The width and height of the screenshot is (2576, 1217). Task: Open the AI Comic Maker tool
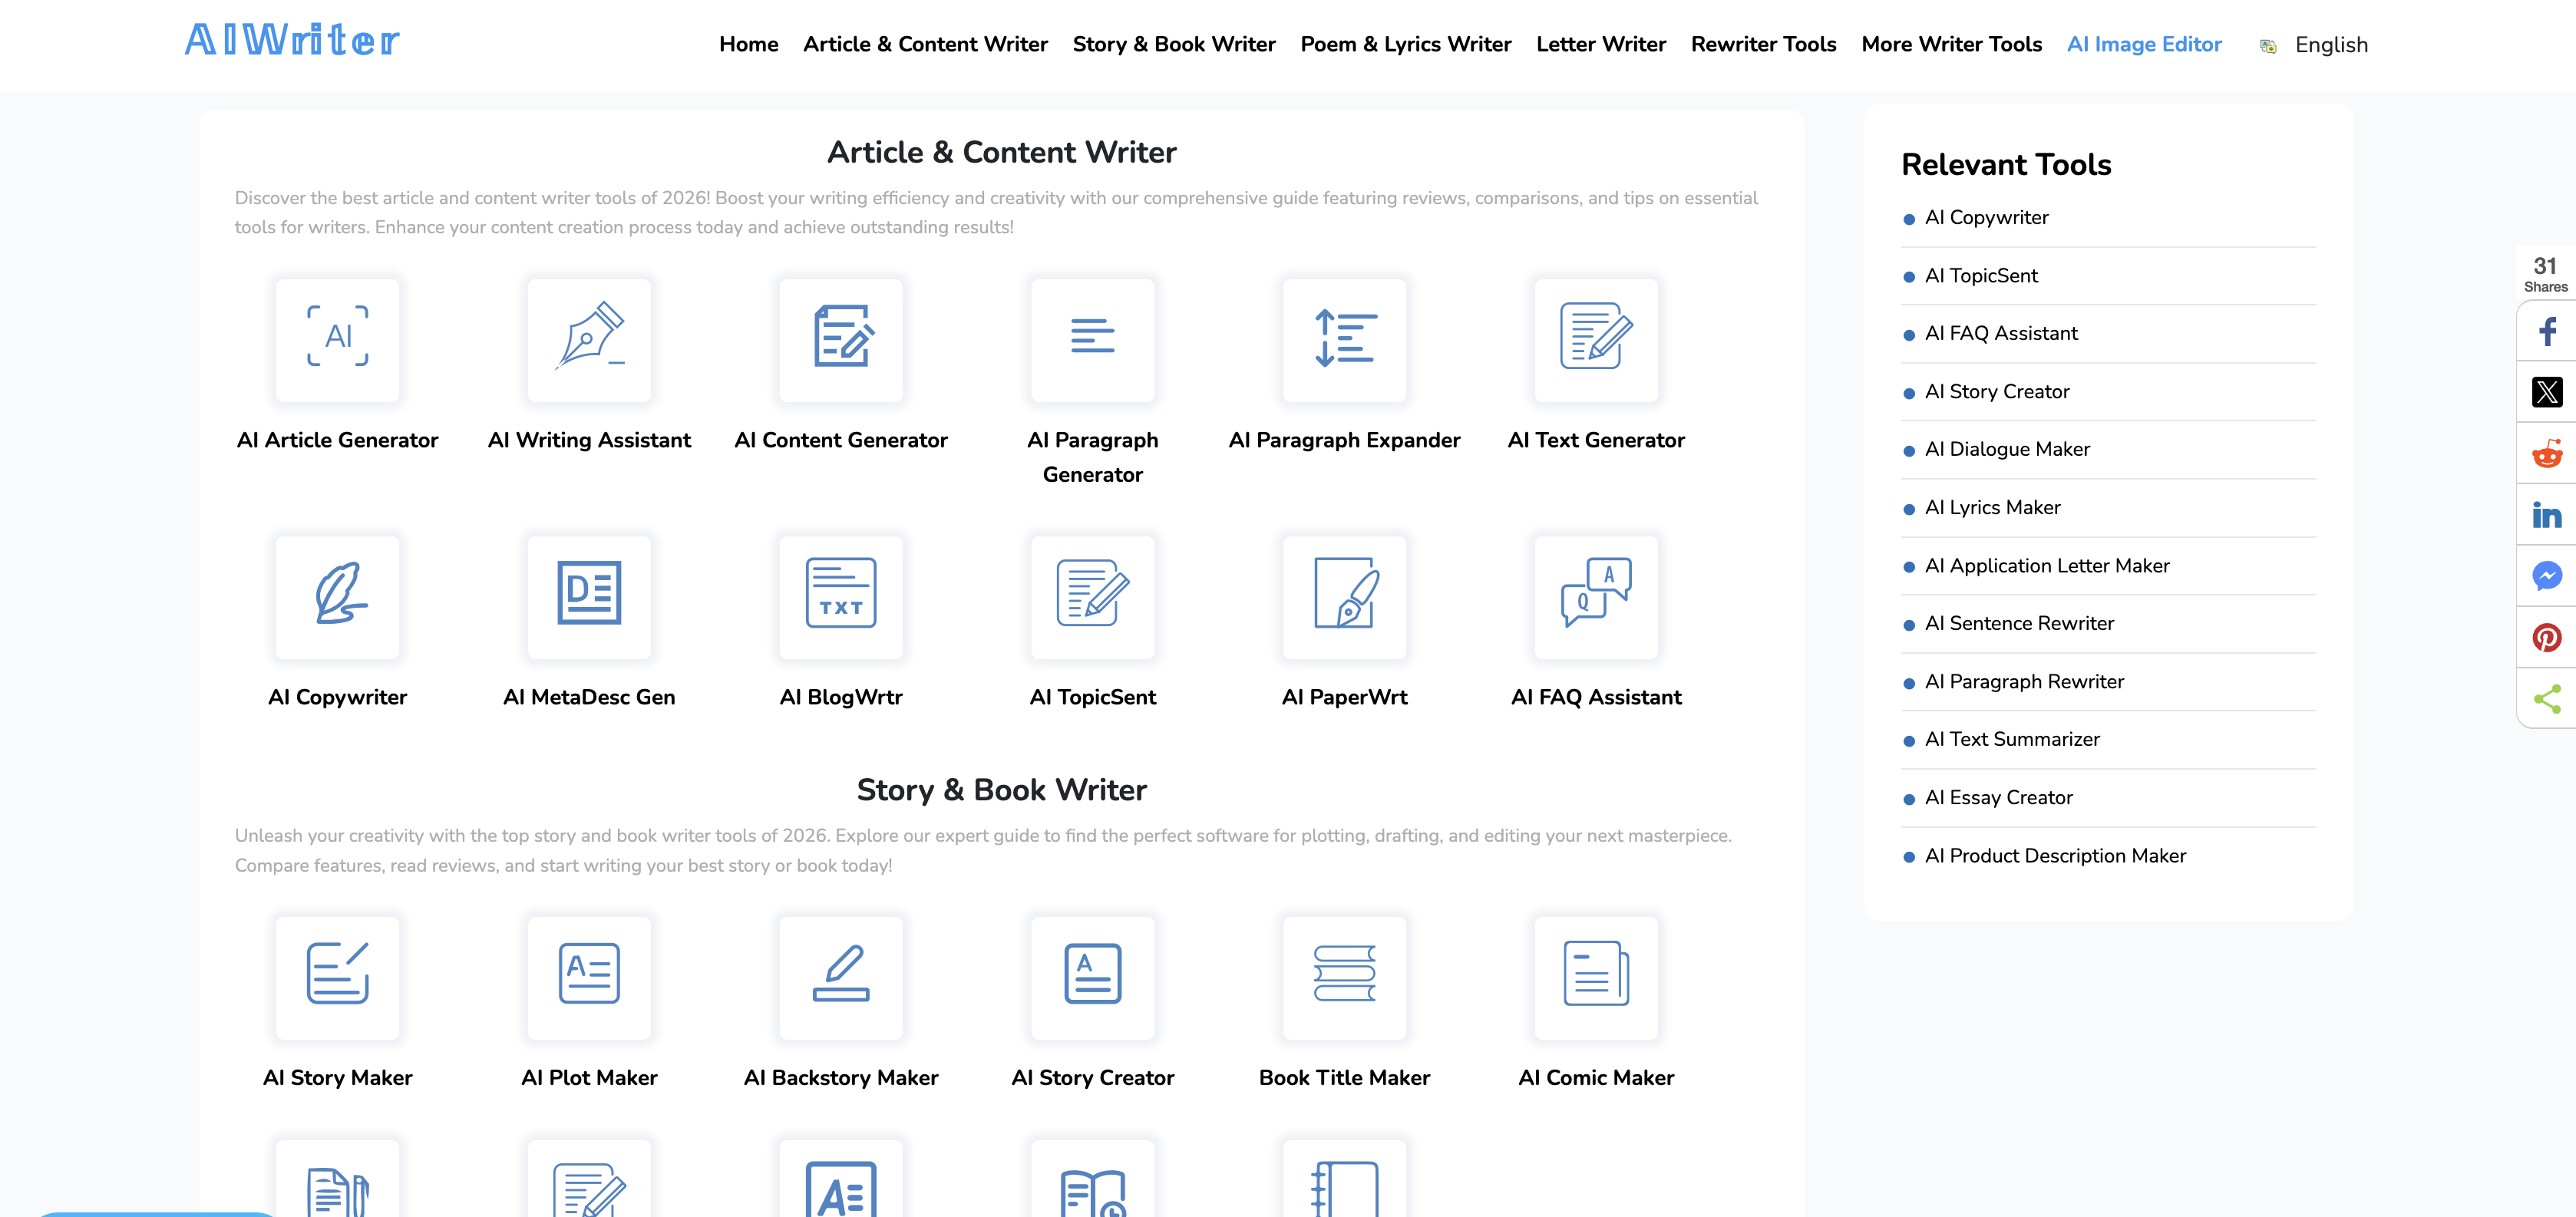coord(1596,978)
